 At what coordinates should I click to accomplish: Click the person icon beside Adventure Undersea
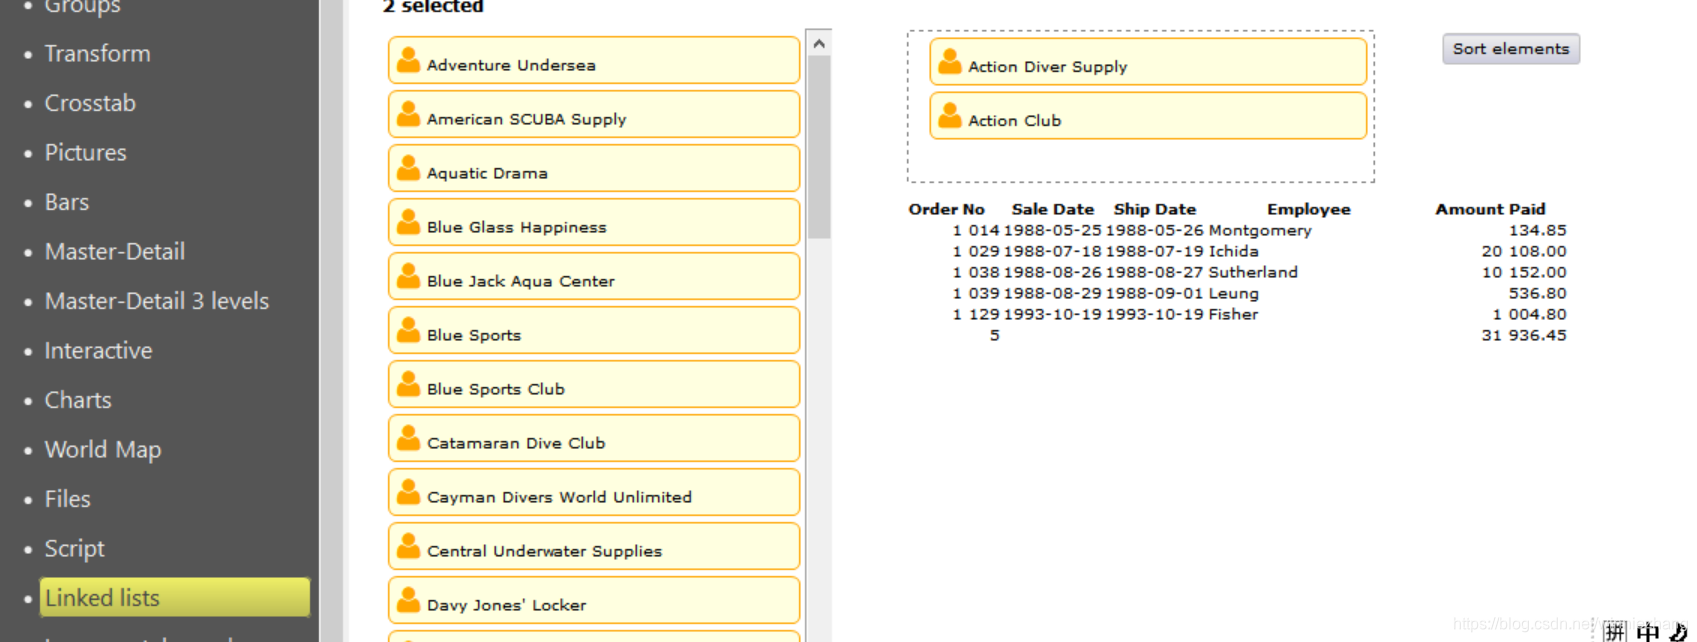(x=408, y=61)
